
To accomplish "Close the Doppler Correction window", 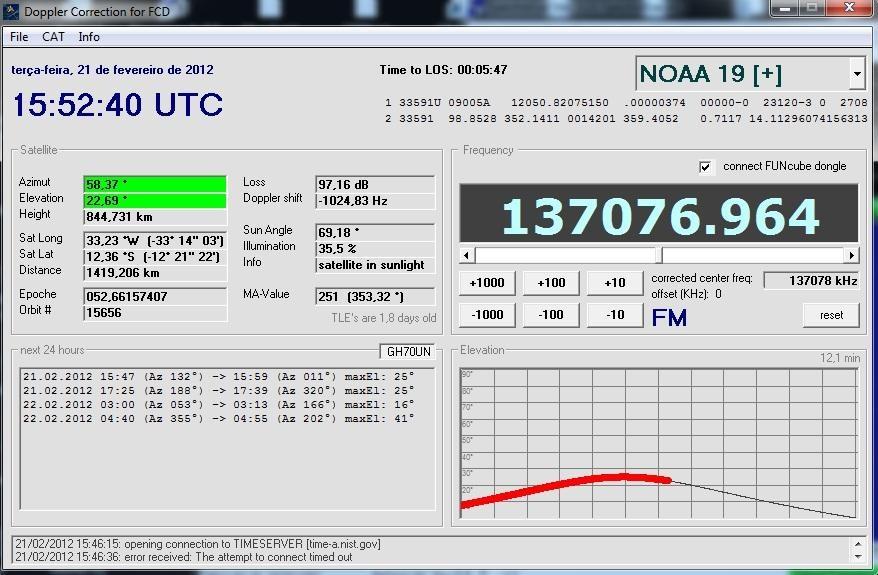I will click(849, 9).
